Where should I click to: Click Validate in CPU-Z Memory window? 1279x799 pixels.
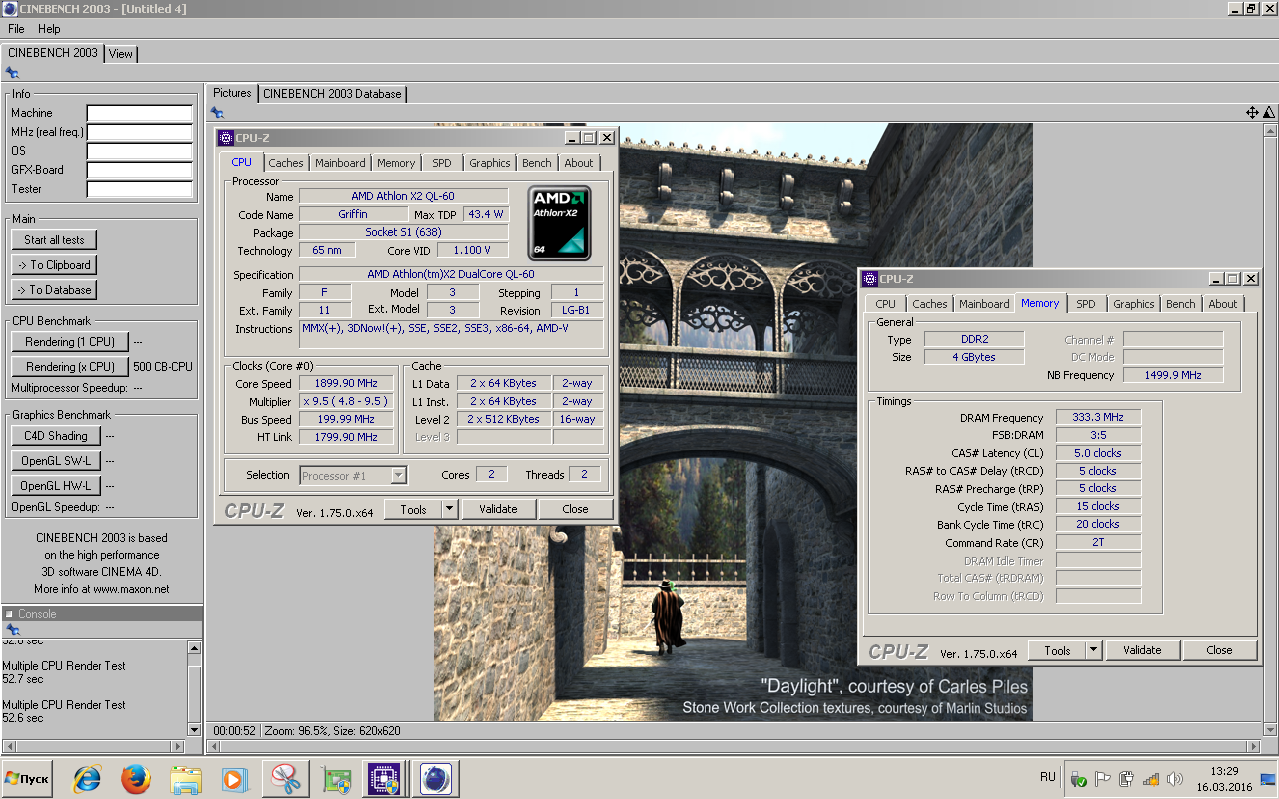coord(1142,650)
